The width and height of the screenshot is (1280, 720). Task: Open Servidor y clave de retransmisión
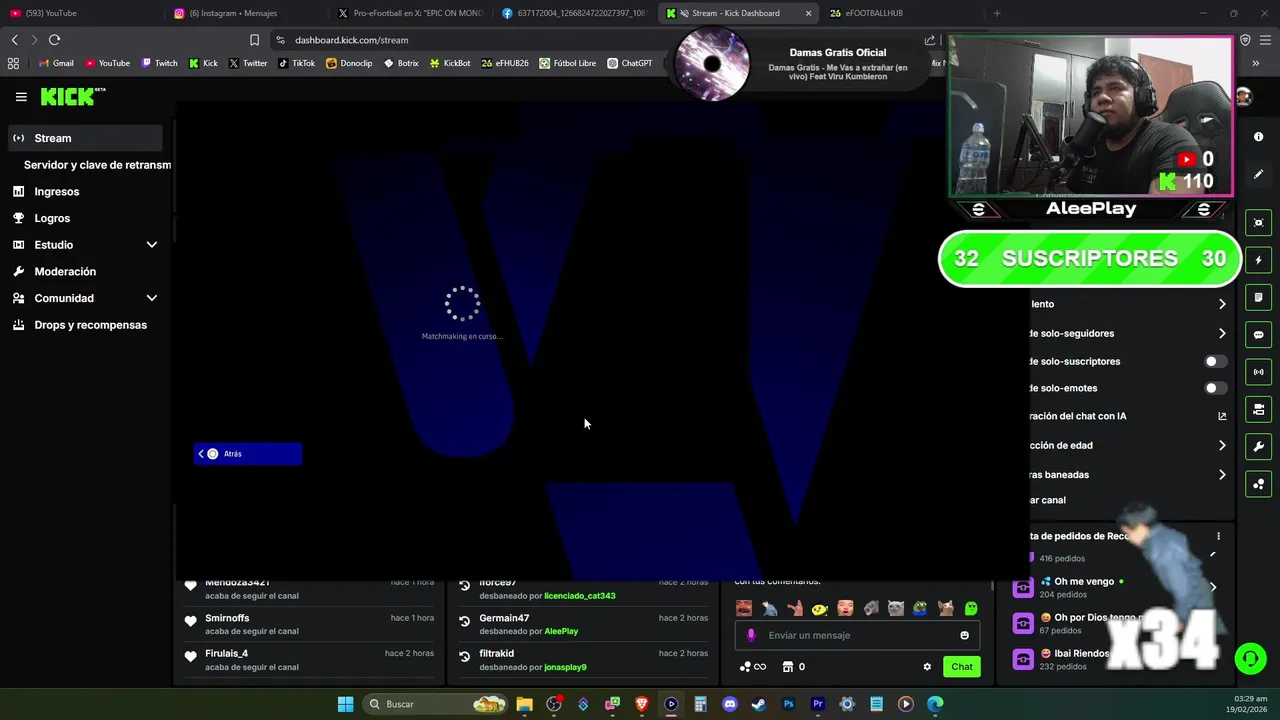pos(97,165)
